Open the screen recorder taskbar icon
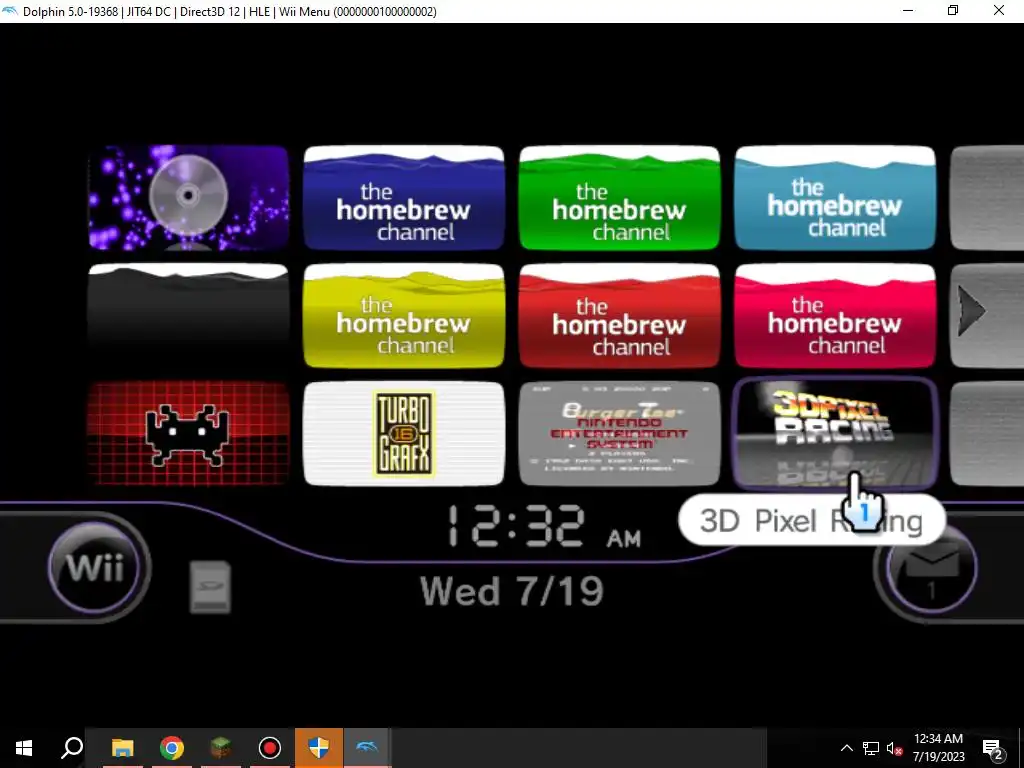Image resolution: width=1024 pixels, height=768 pixels. pyautogui.click(x=269, y=748)
